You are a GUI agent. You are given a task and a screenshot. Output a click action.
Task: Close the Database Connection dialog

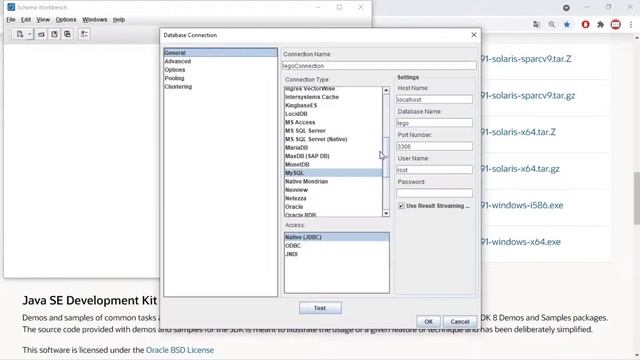click(x=473, y=35)
